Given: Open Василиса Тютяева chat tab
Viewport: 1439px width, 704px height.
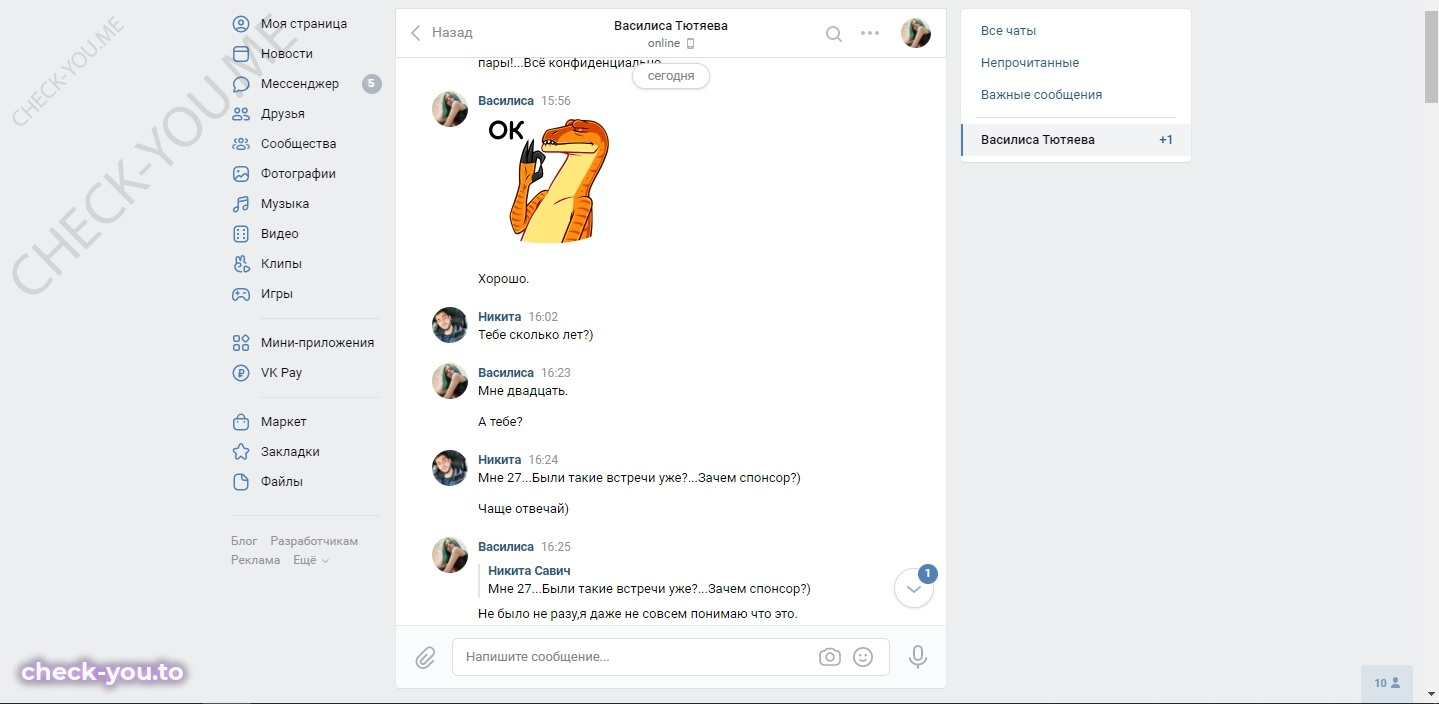Looking at the screenshot, I should click(1076, 140).
